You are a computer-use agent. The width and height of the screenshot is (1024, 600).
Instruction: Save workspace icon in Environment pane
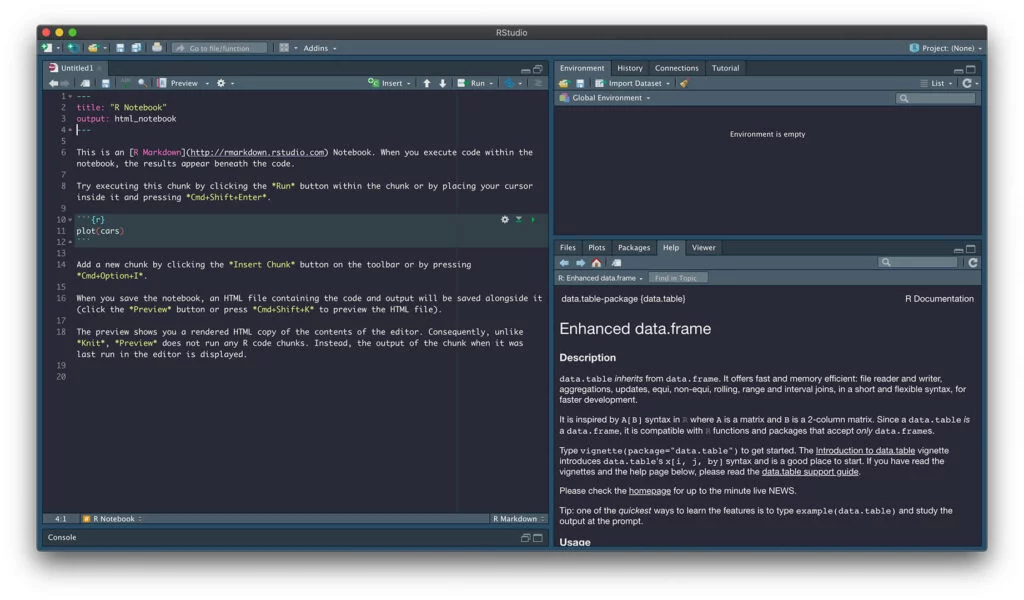pos(580,83)
